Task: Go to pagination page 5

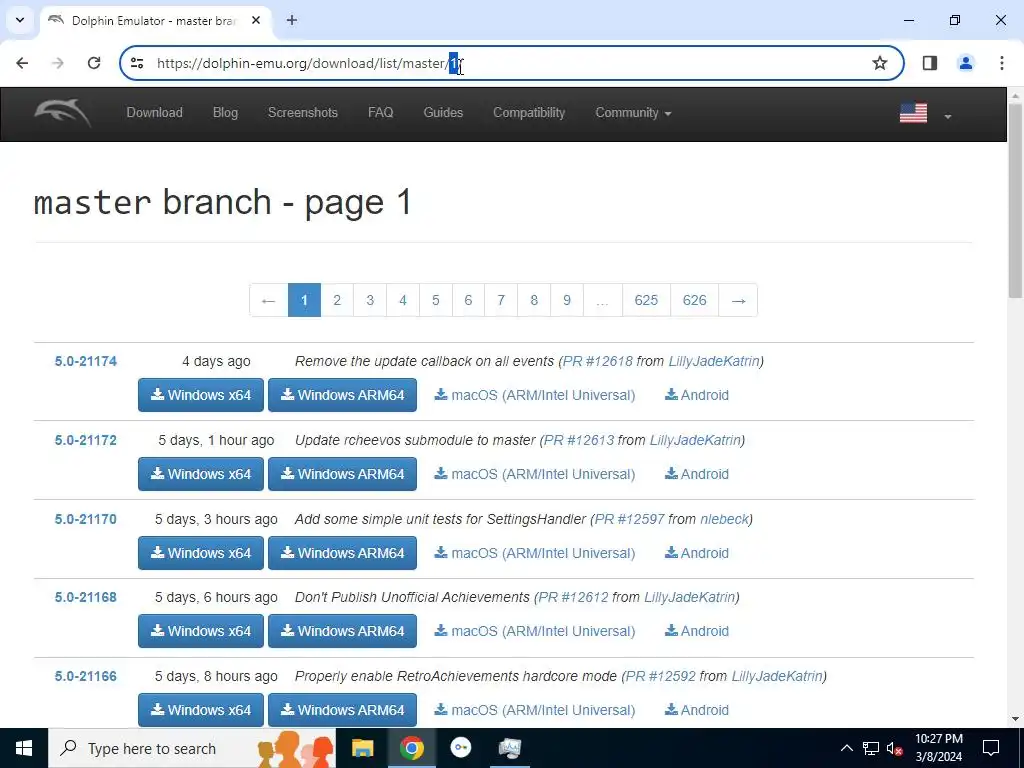Action: pyautogui.click(x=436, y=300)
